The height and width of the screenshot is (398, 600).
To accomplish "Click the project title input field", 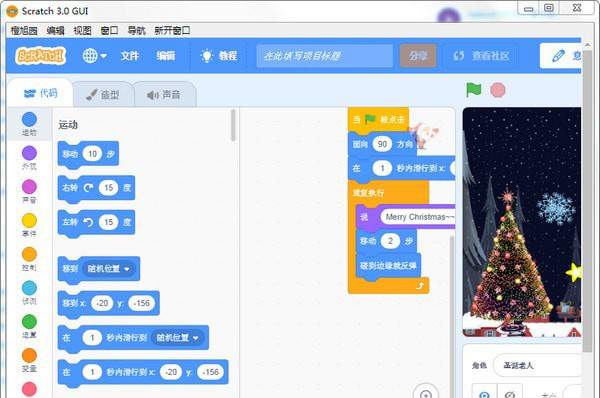I will 324,56.
